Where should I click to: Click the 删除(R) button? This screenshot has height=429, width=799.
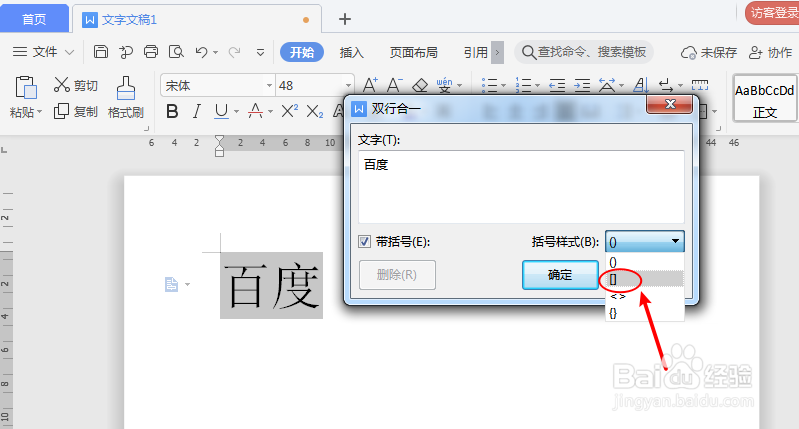[x=397, y=275]
